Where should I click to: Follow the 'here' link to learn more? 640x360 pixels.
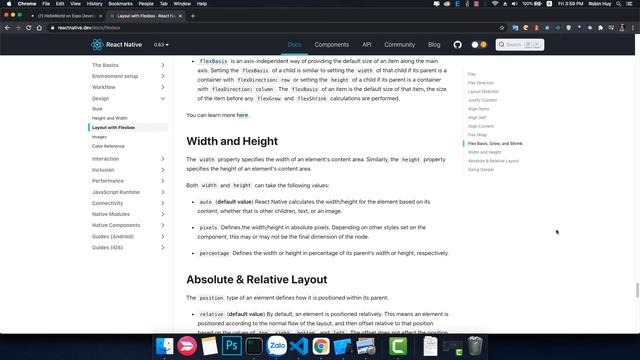[242, 115]
